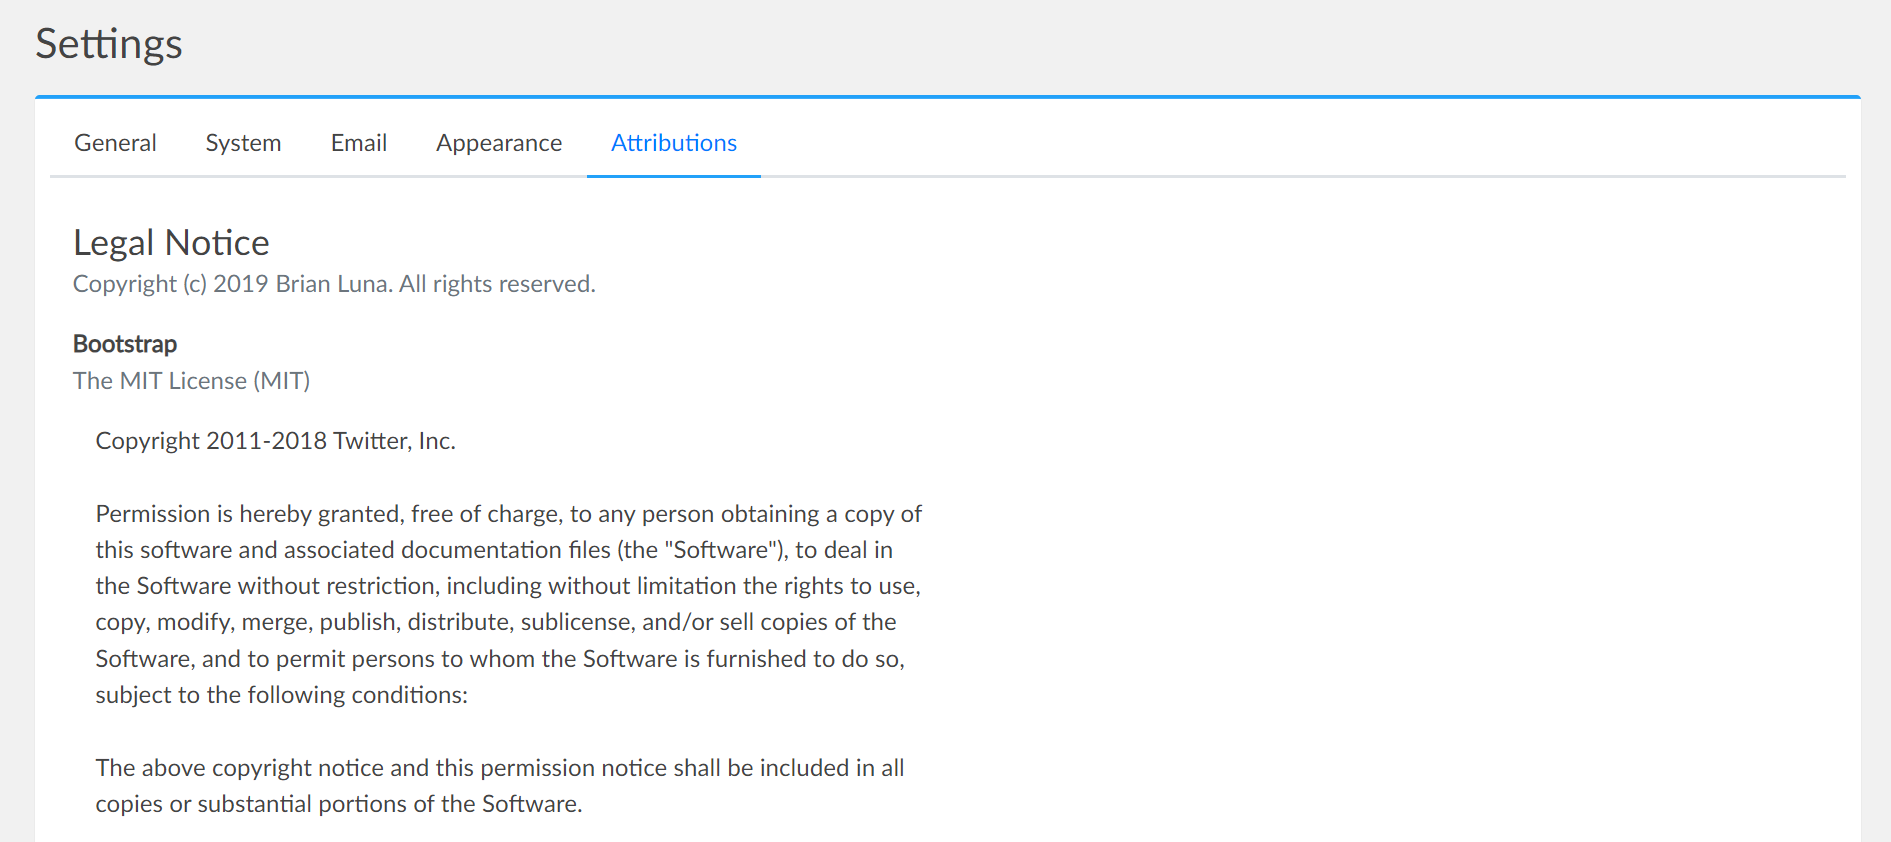Click the Twitter, Inc. copyright line
The image size is (1891, 842).
click(275, 441)
